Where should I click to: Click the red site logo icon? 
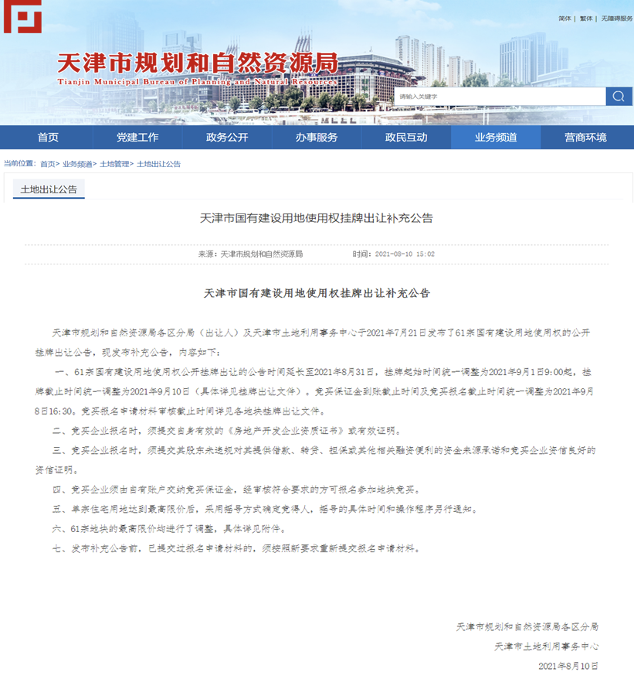23,16
